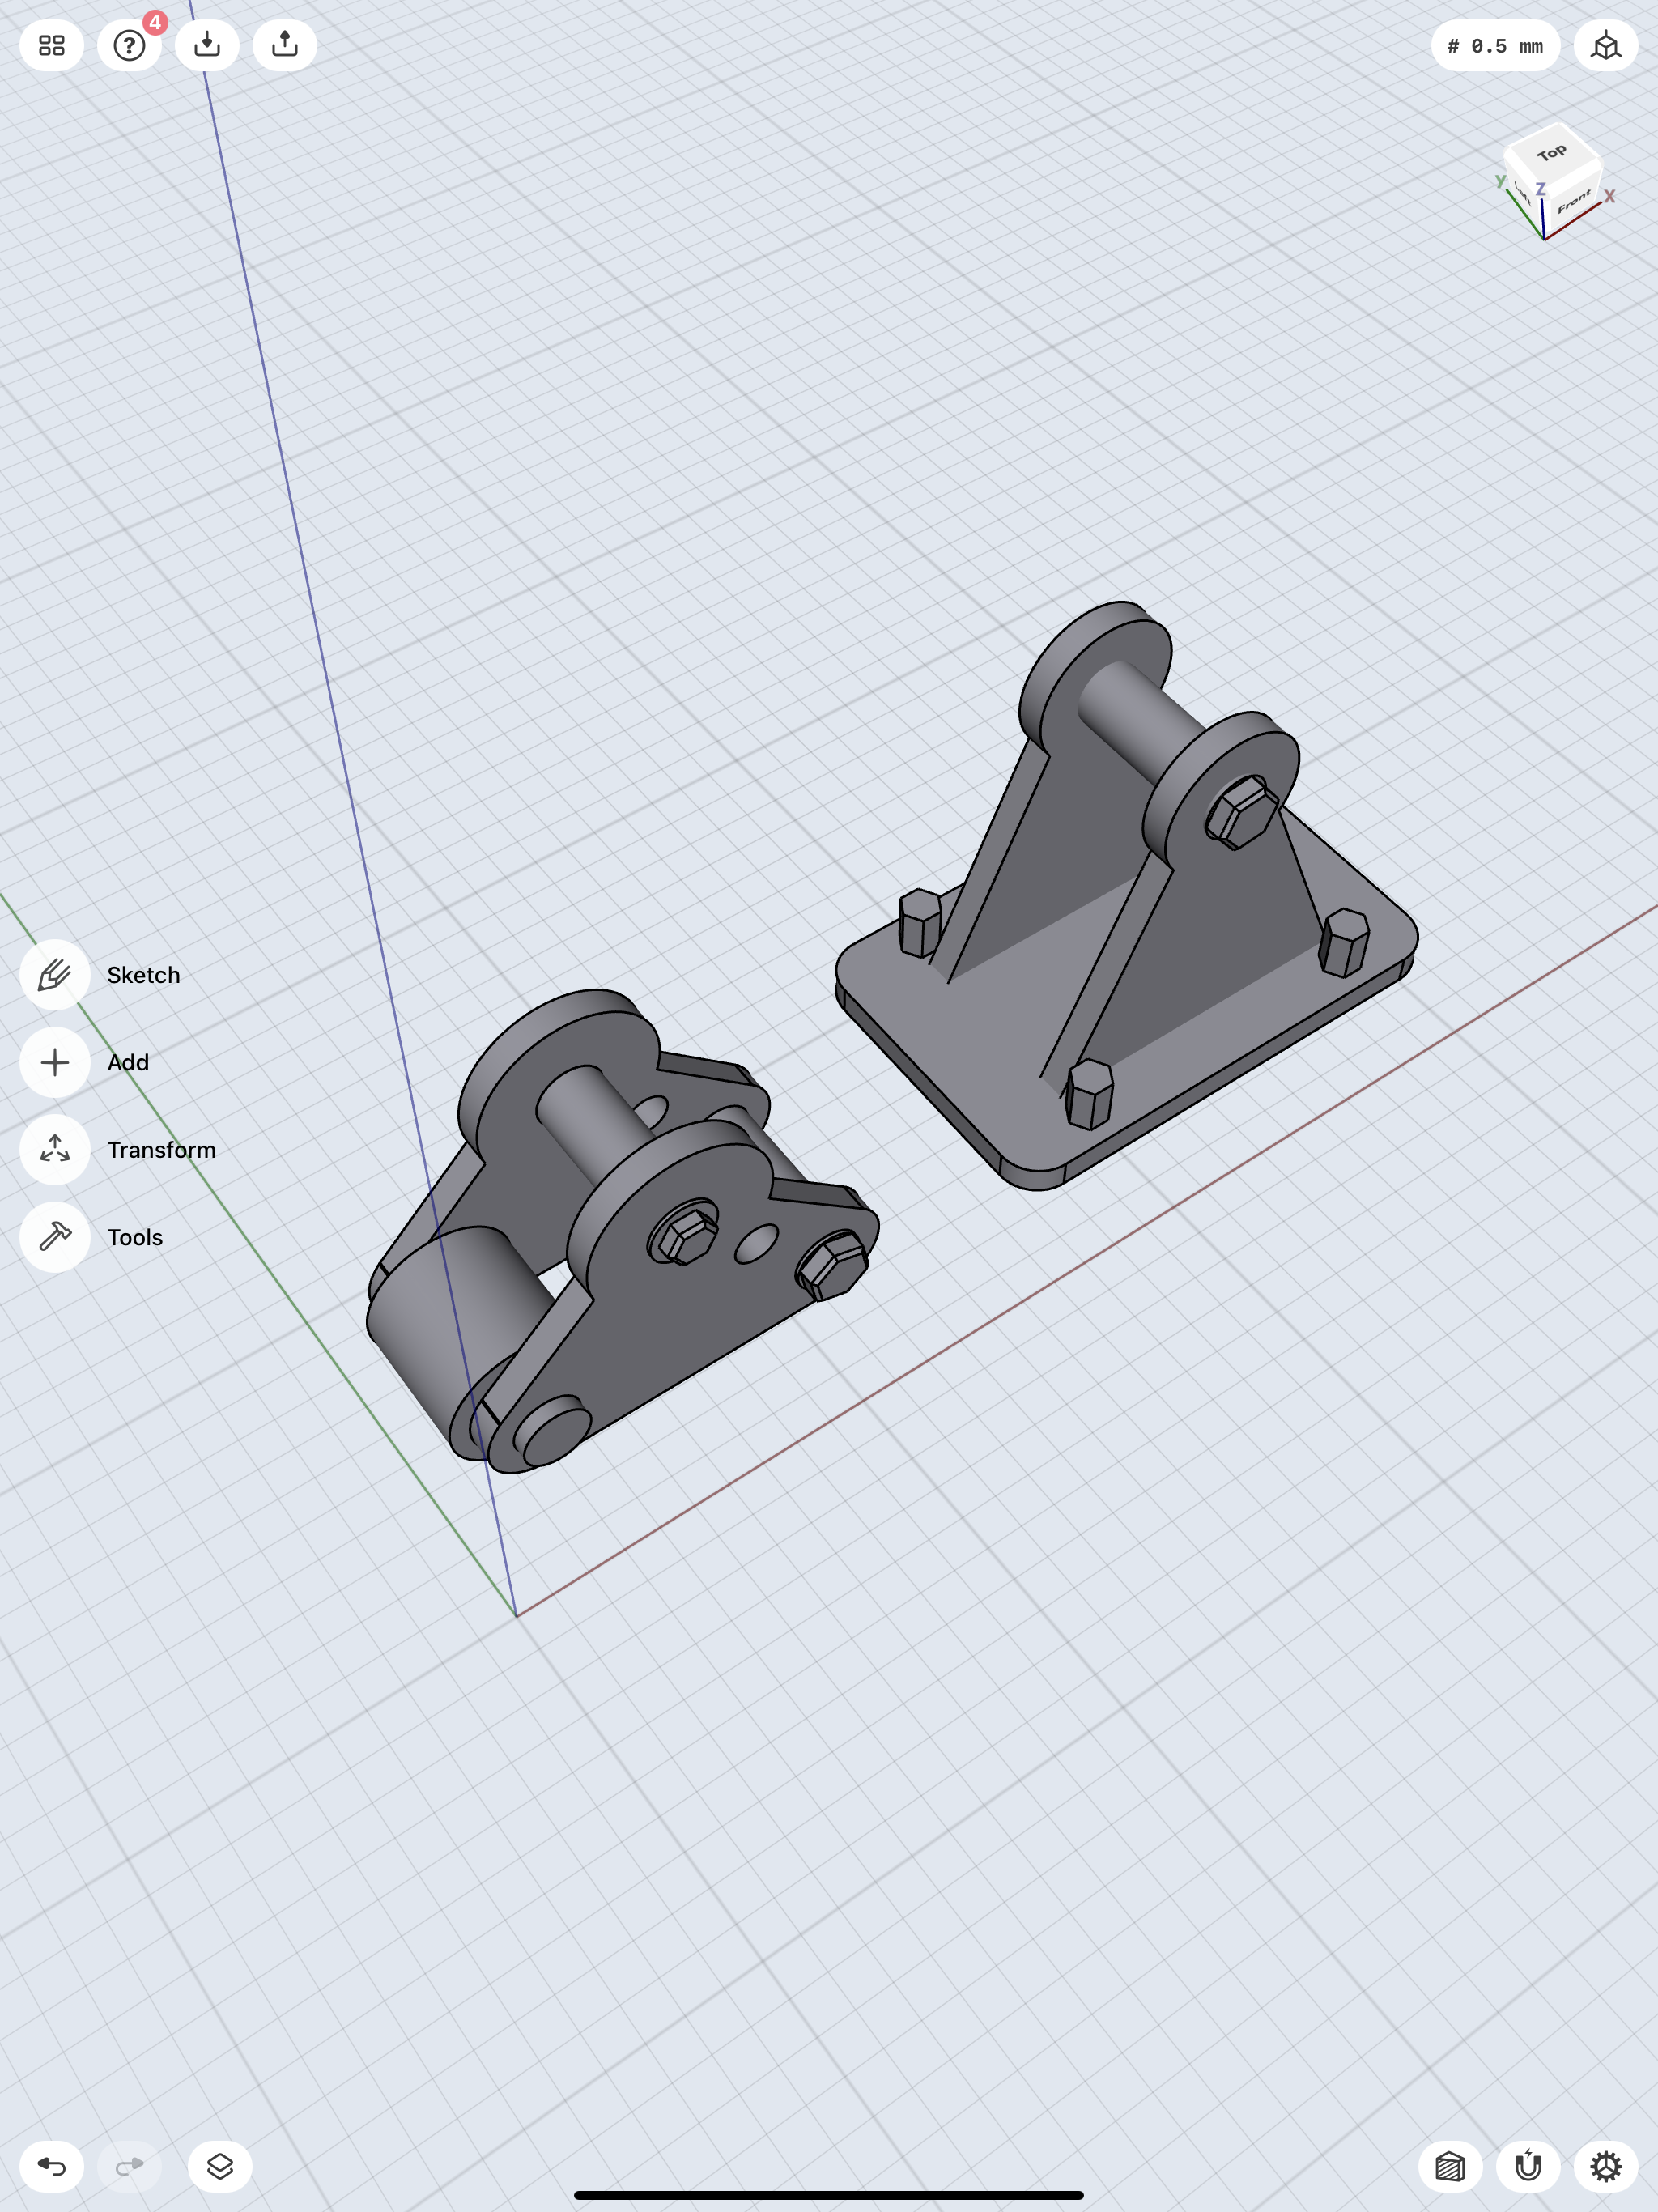This screenshot has height=2212, width=1658.
Task: Toggle the section view hatched icon
Action: click(x=1450, y=2166)
